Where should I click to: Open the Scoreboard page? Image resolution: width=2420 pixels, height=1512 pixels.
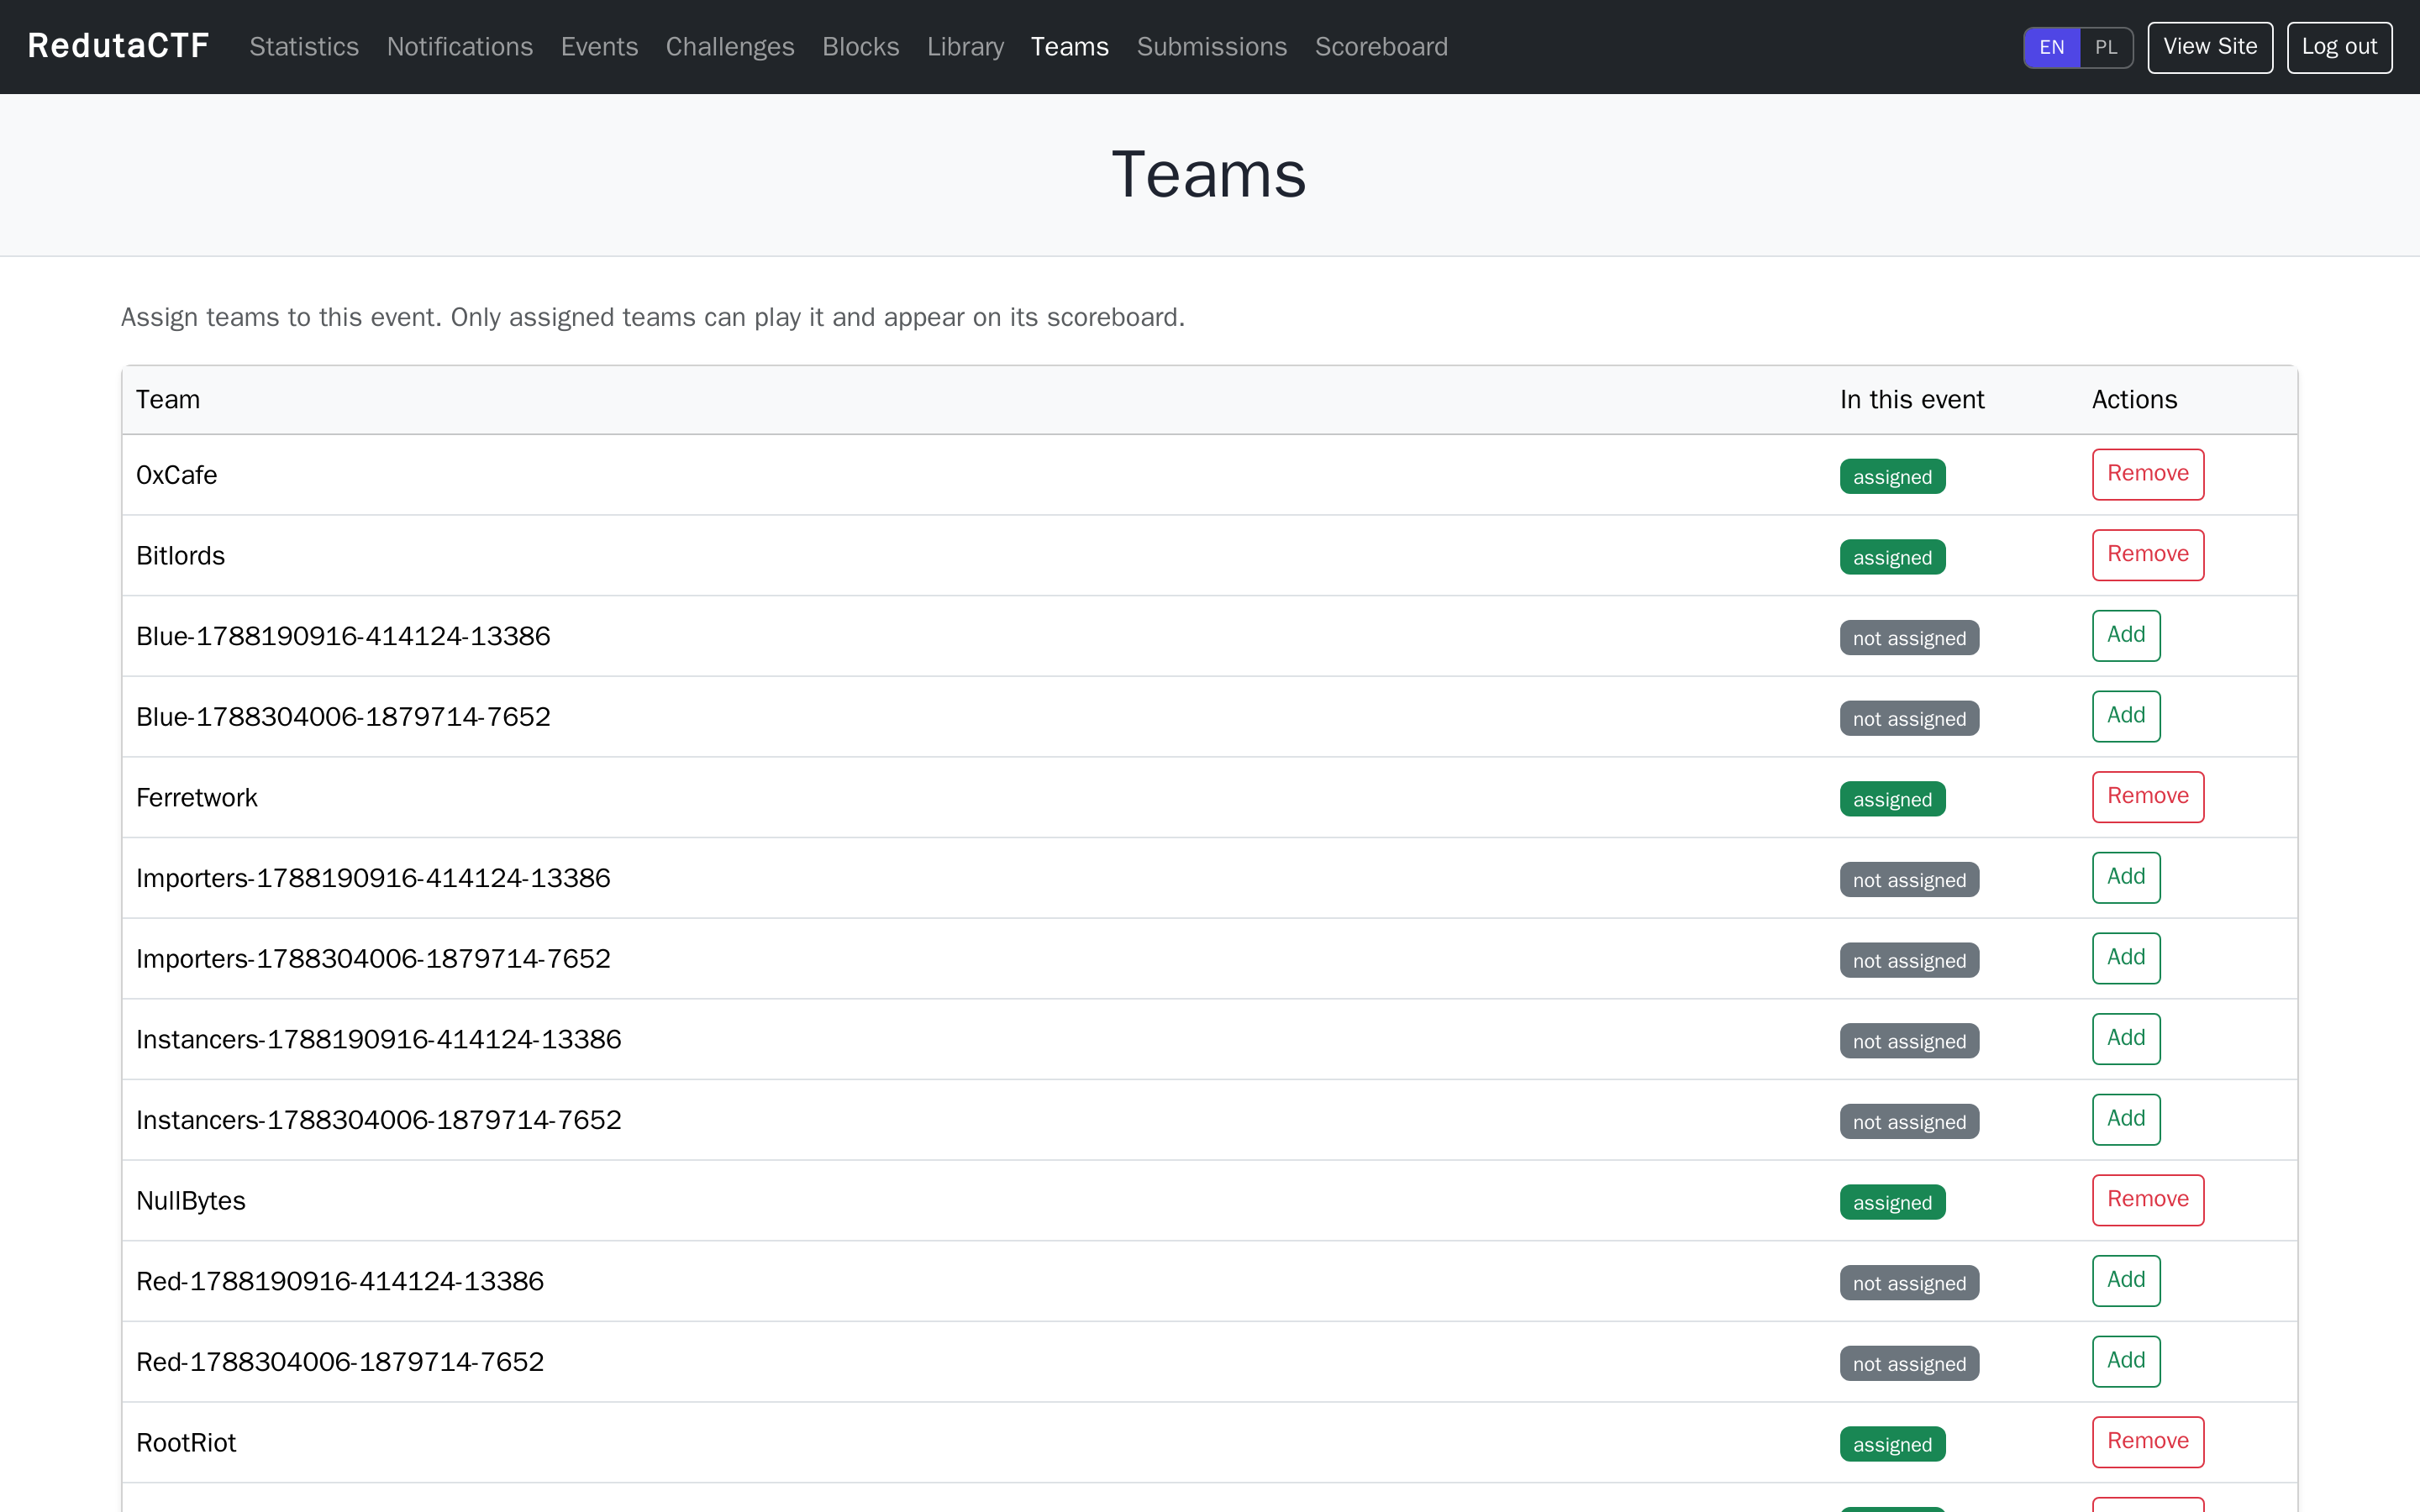point(1381,47)
